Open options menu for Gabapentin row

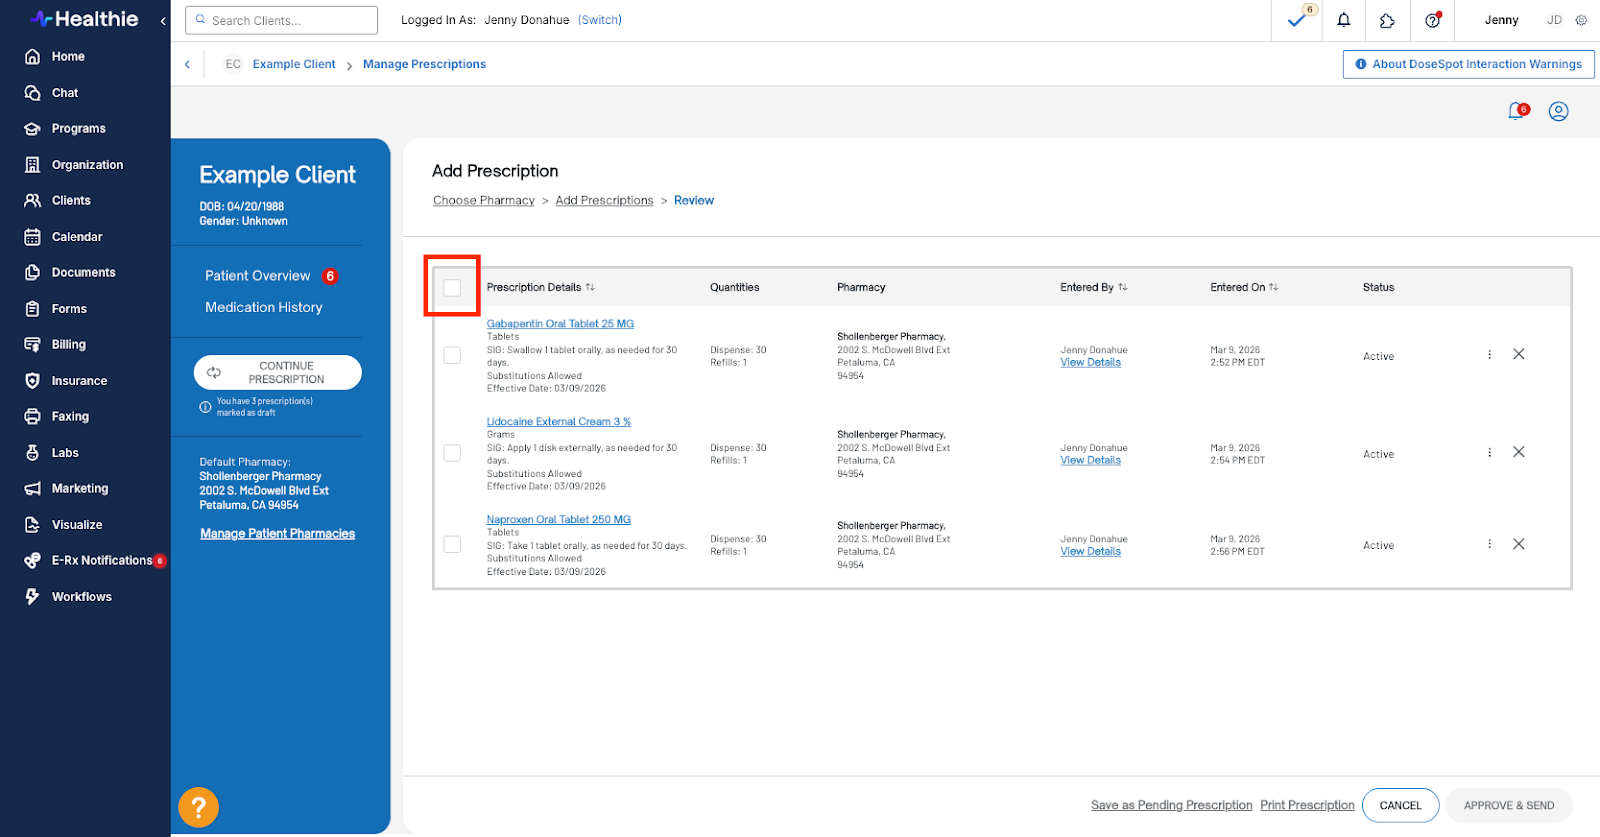point(1489,354)
